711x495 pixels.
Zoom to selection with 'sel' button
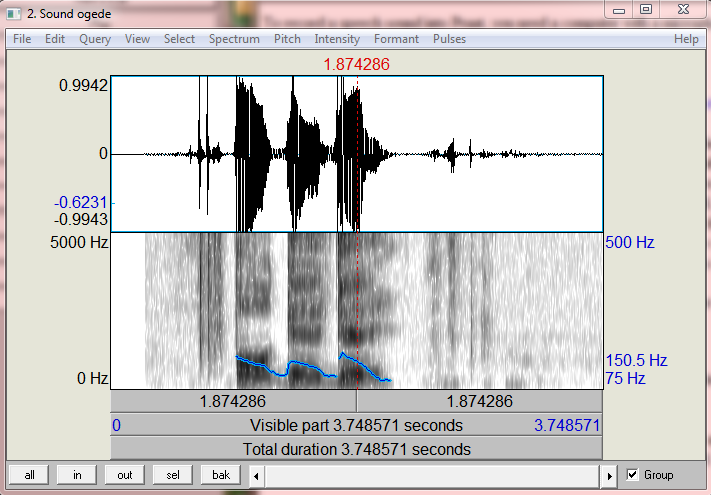coord(172,475)
